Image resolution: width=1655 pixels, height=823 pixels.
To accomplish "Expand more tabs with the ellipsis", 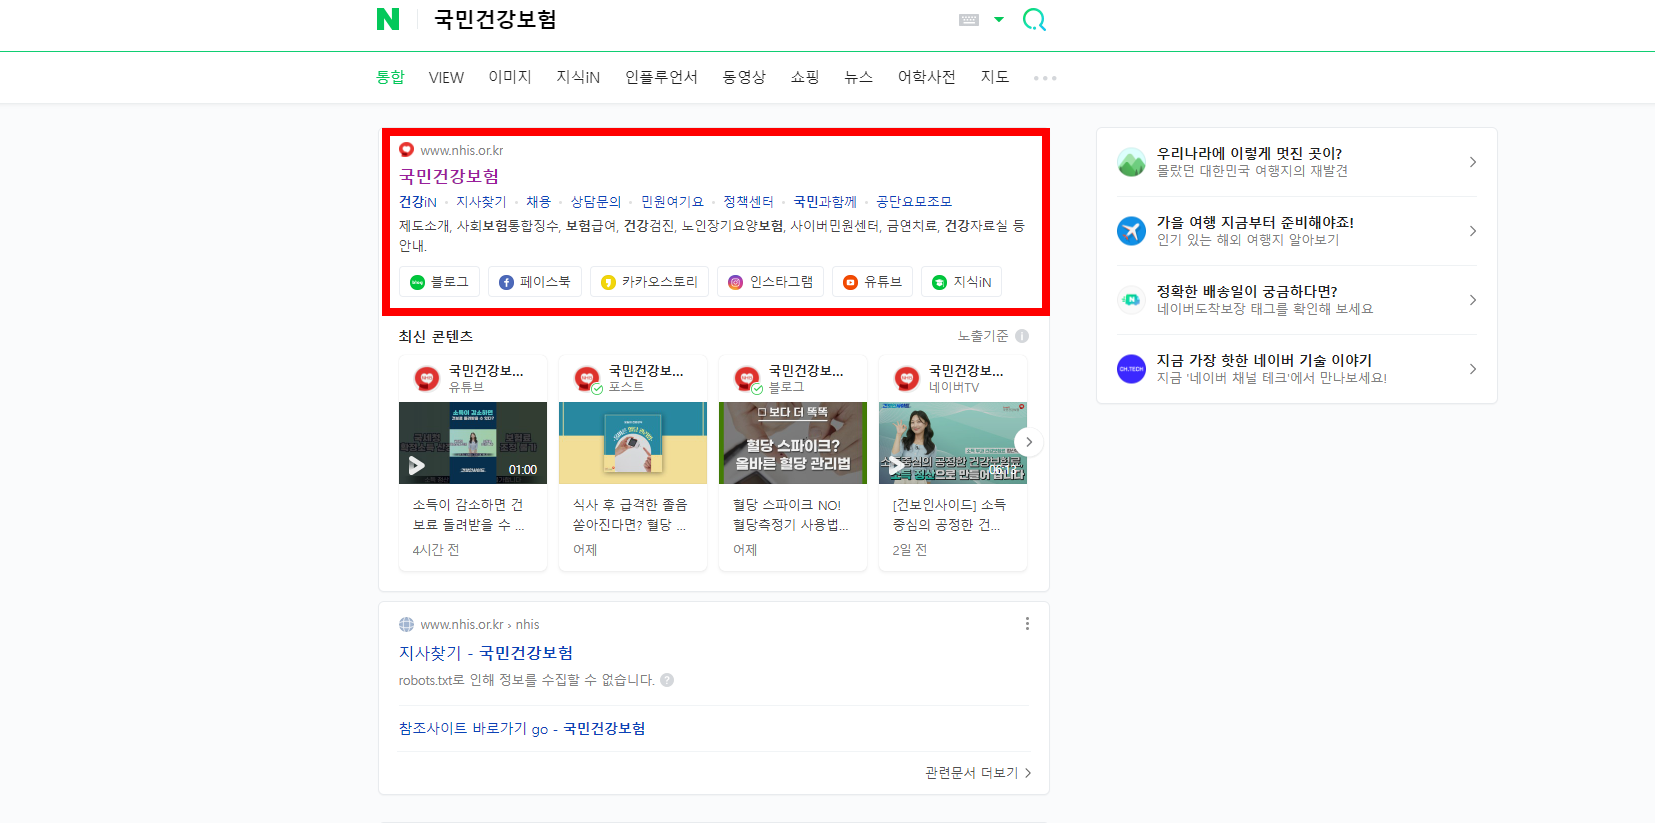I will (1045, 78).
